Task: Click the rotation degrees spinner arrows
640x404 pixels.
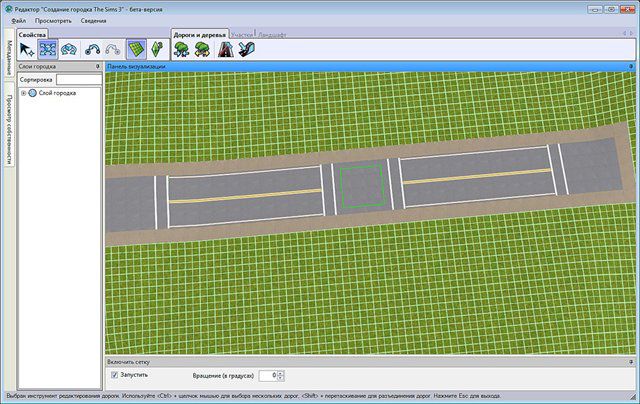Action: [x=279, y=375]
